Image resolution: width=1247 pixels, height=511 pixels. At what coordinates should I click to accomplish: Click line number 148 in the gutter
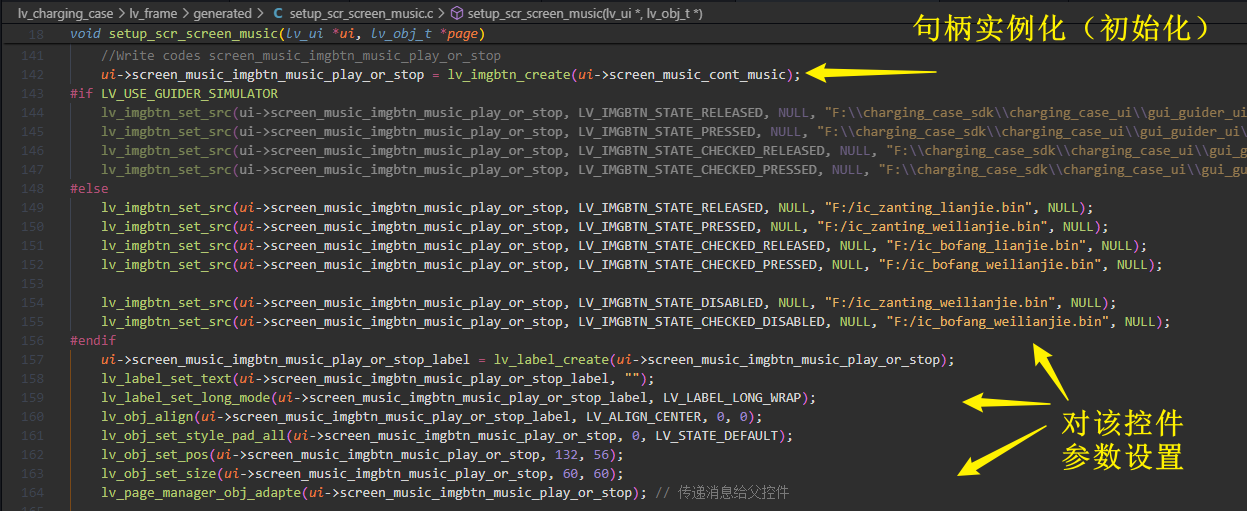[x=34, y=188]
